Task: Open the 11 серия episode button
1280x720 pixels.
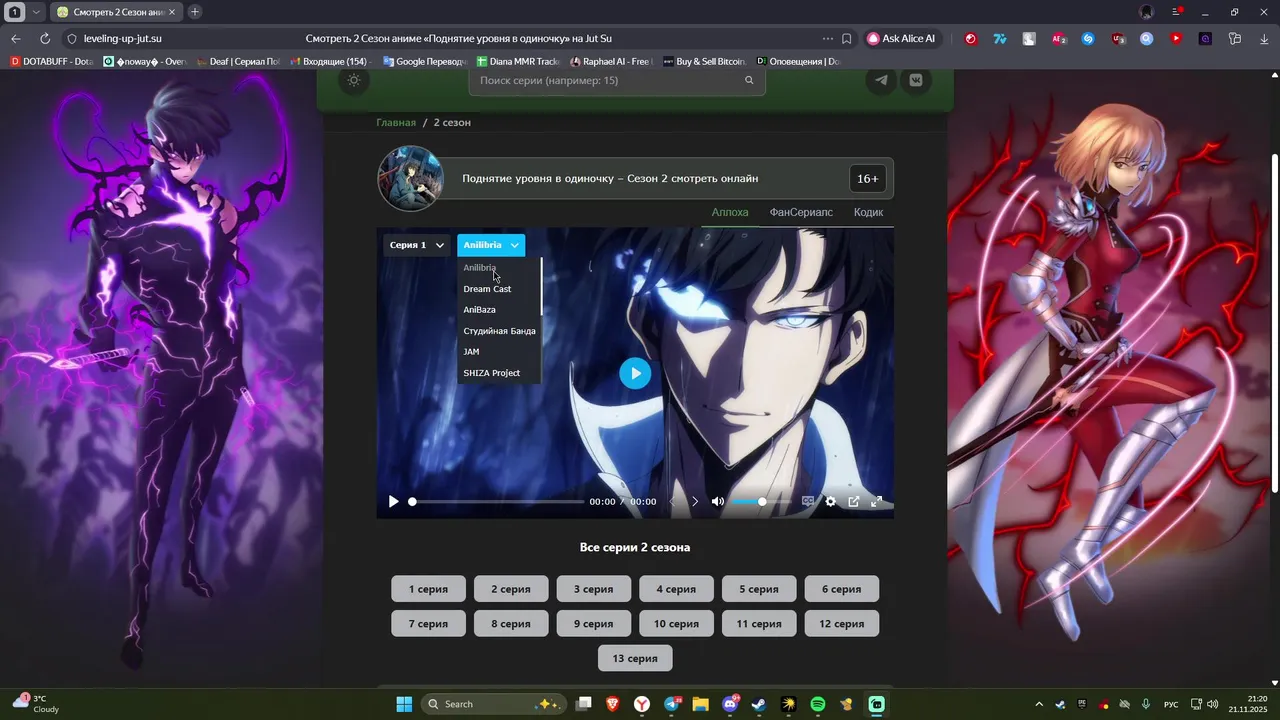Action: pos(759,623)
